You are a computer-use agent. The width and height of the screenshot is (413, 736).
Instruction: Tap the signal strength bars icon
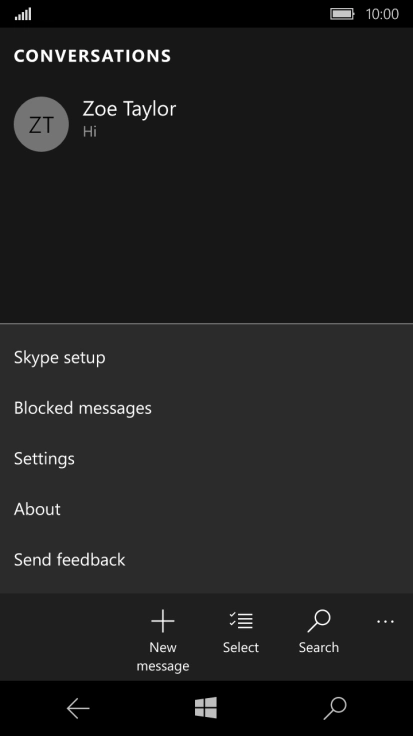[23, 15]
